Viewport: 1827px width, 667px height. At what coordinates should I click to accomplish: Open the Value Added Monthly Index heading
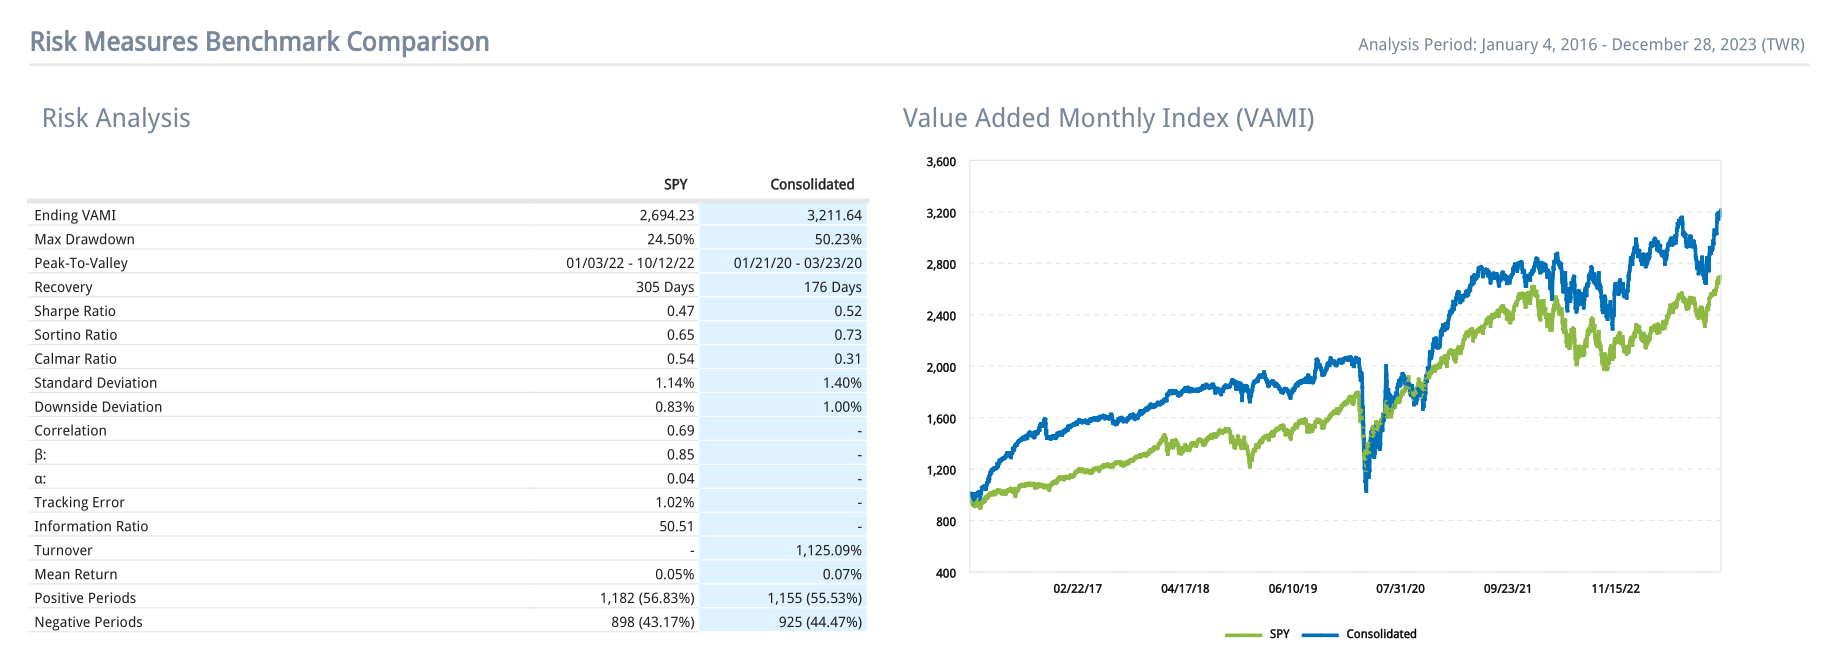[1108, 118]
